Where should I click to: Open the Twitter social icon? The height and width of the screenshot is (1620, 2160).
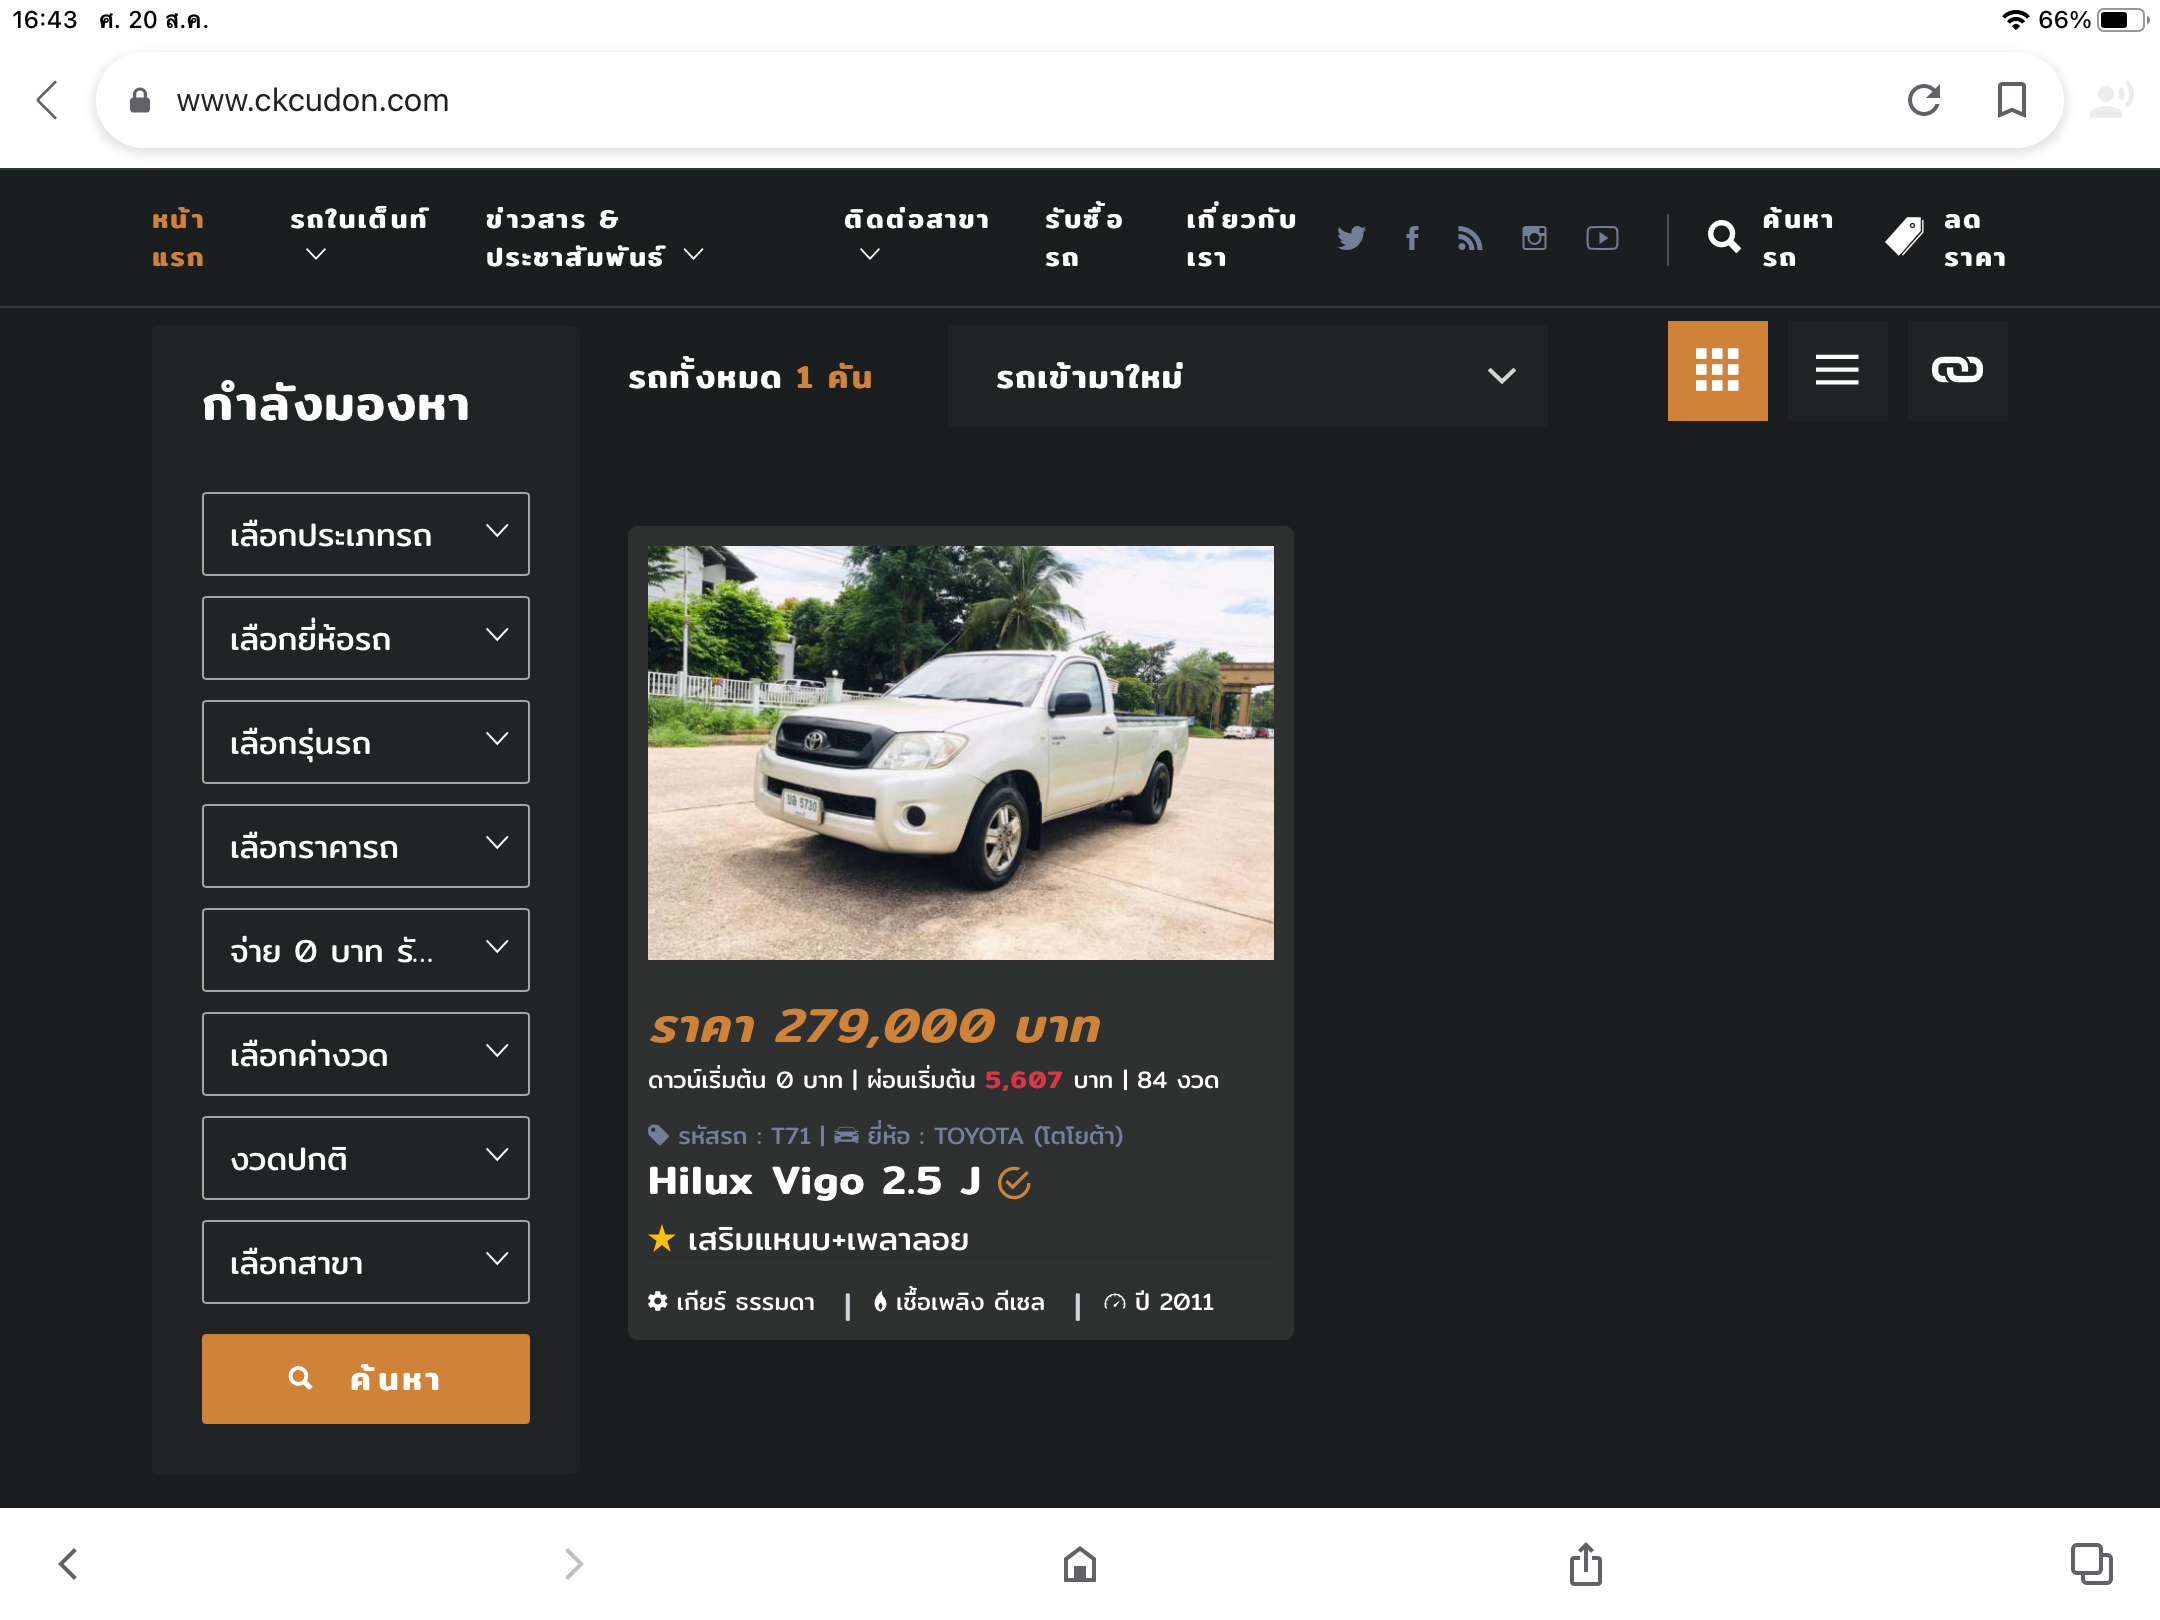click(x=1350, y=238)
